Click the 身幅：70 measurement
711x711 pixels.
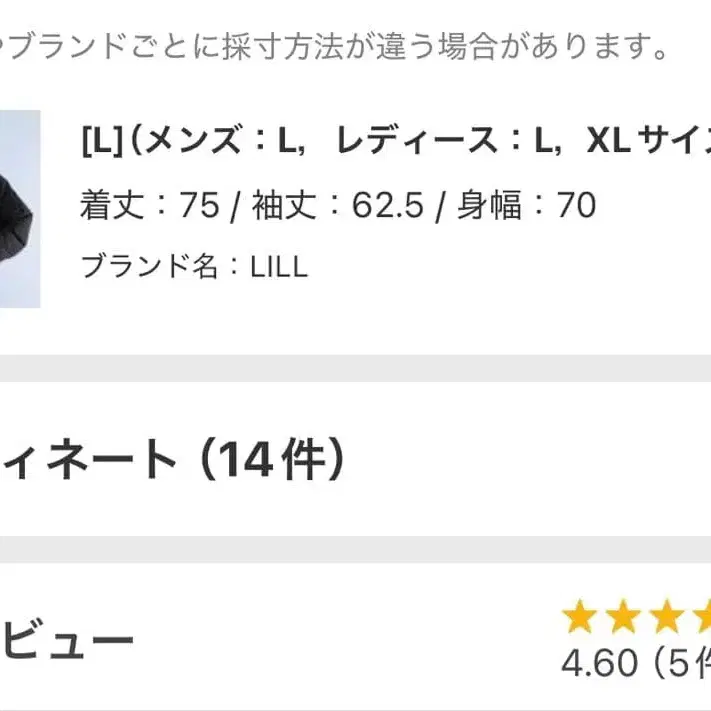coord(526,205)
